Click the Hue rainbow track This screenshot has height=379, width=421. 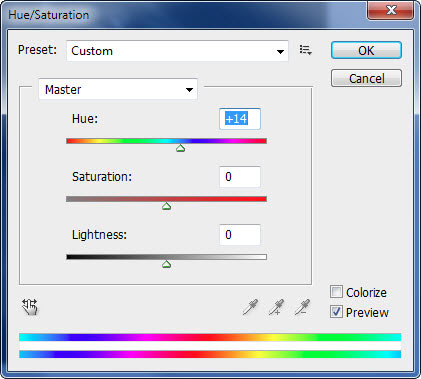click(x=166, y=141)
